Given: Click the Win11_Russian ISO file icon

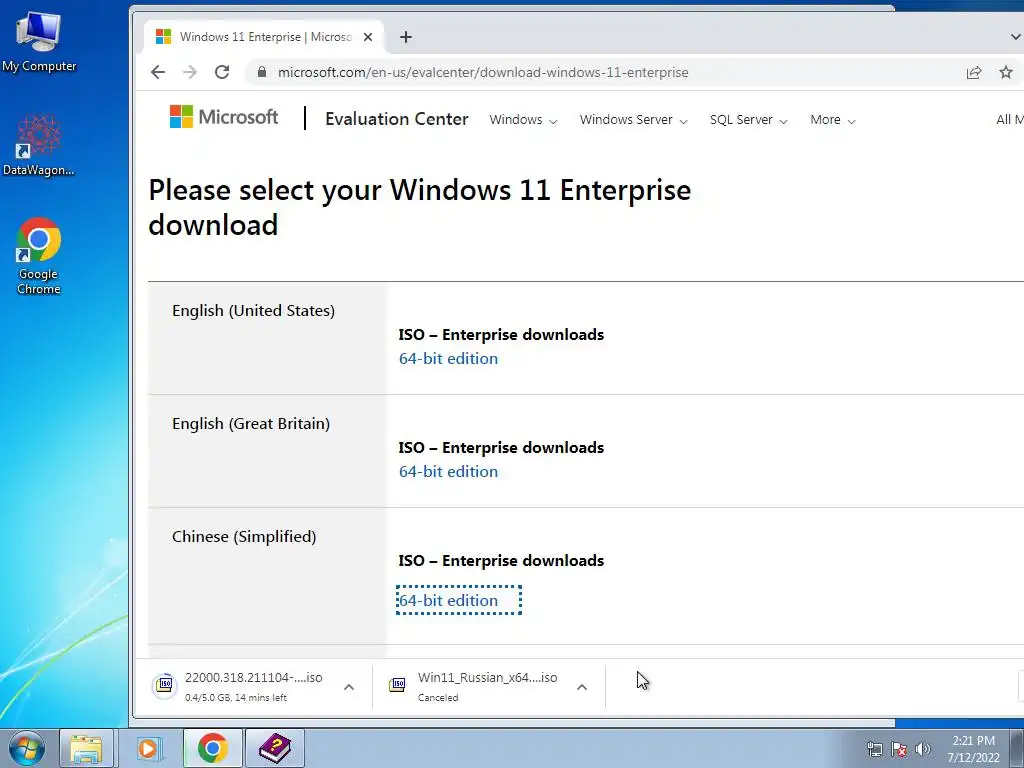Looking at the screenshot, I should [x=397, y=685].
